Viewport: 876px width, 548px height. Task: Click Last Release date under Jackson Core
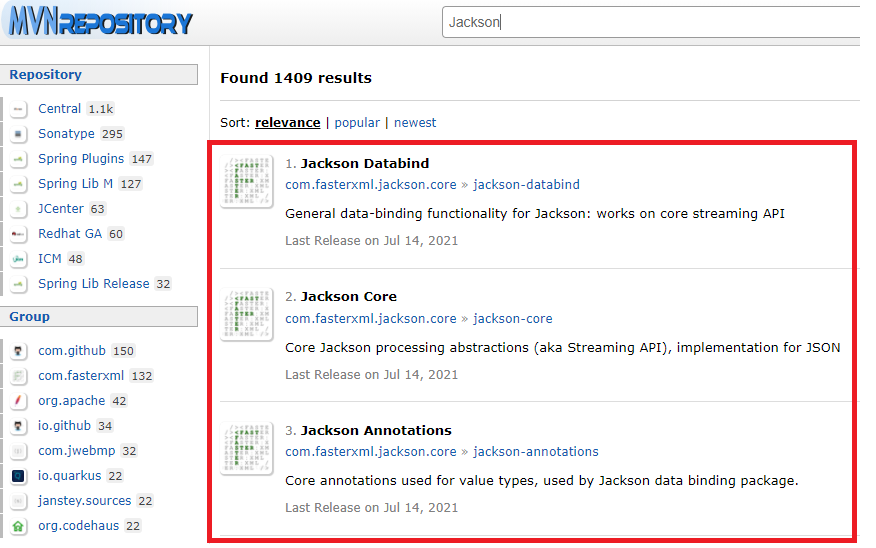point(372,375)
